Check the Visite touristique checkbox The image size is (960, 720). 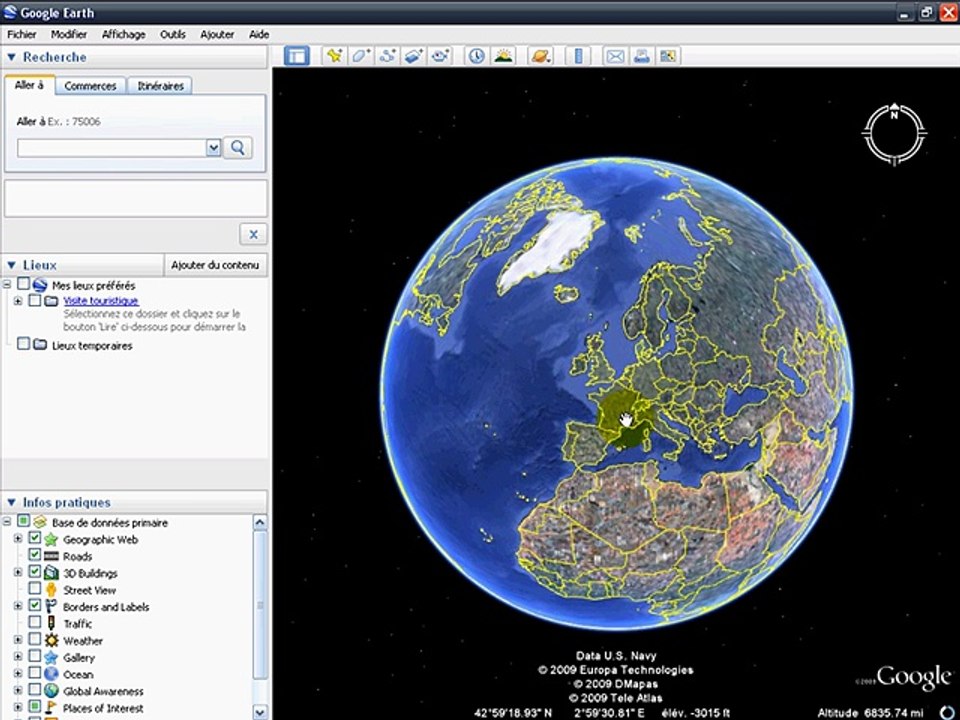click(35, 300)
